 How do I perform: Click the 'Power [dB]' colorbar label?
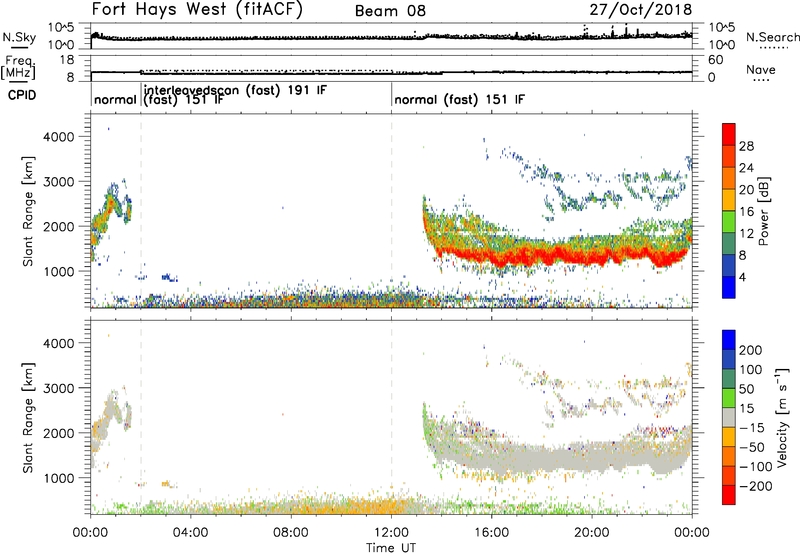coord(763,211)
